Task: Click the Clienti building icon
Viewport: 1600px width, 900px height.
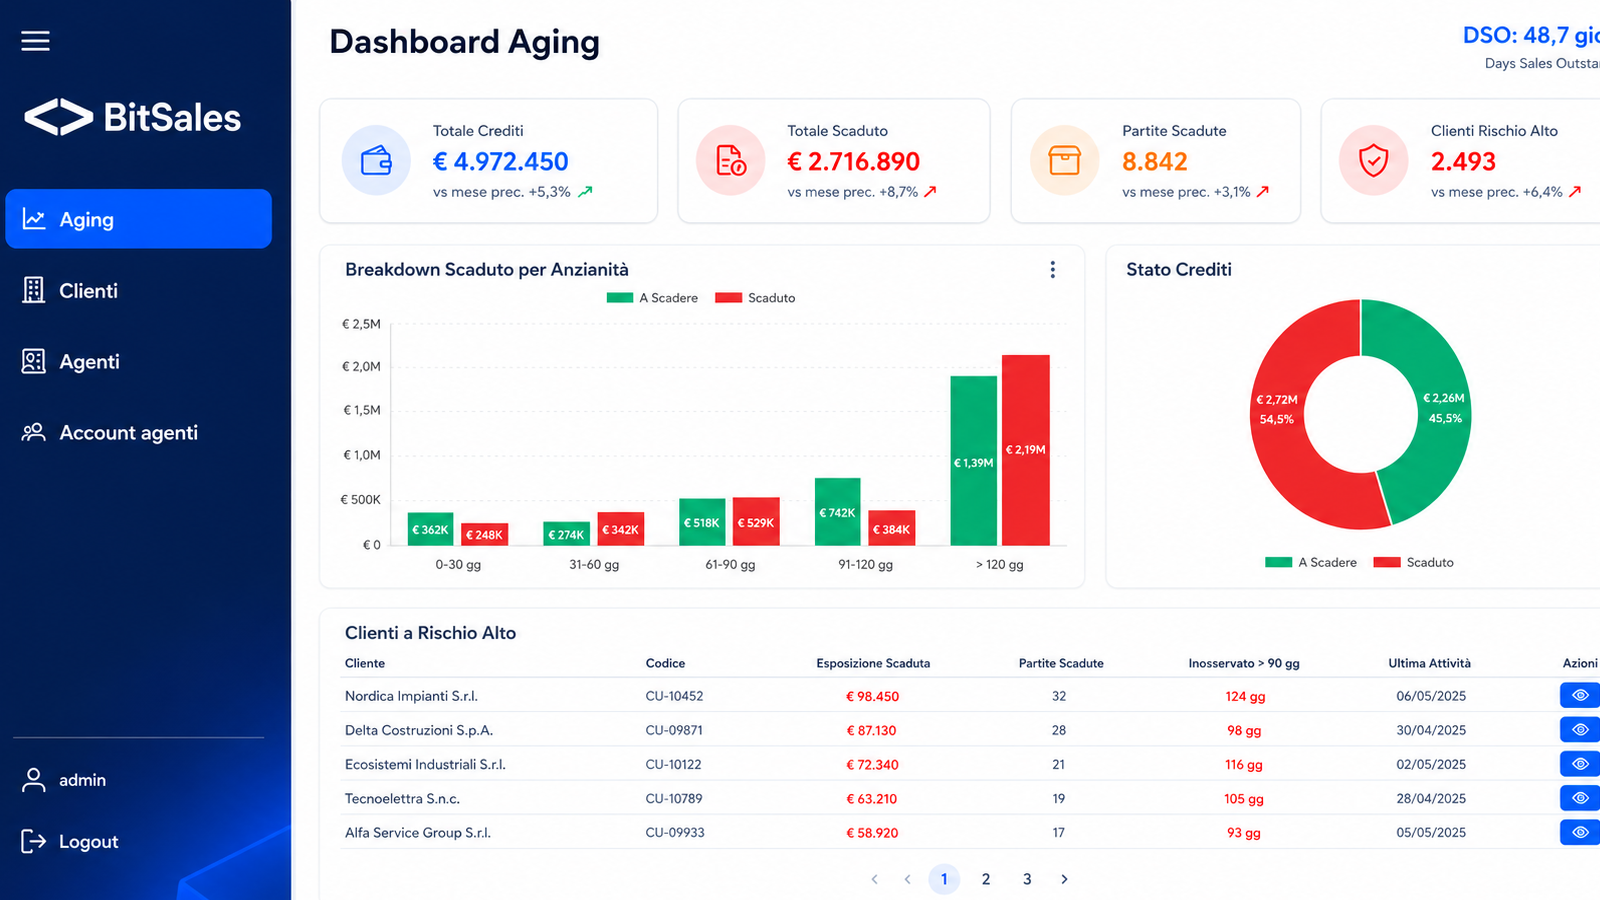Action: tap(34, 290)
